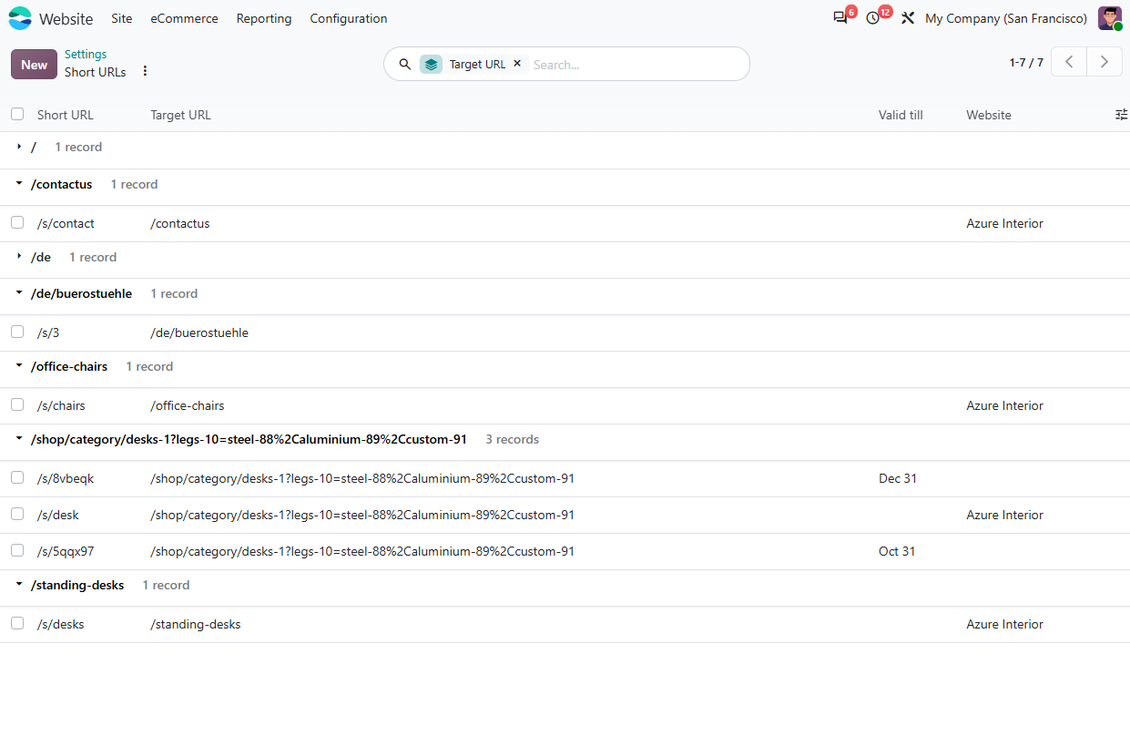Select the /s/chairs row checkbox
Image resolution: width=1130 pixels, height=736 pixels.
click(17, 404)
